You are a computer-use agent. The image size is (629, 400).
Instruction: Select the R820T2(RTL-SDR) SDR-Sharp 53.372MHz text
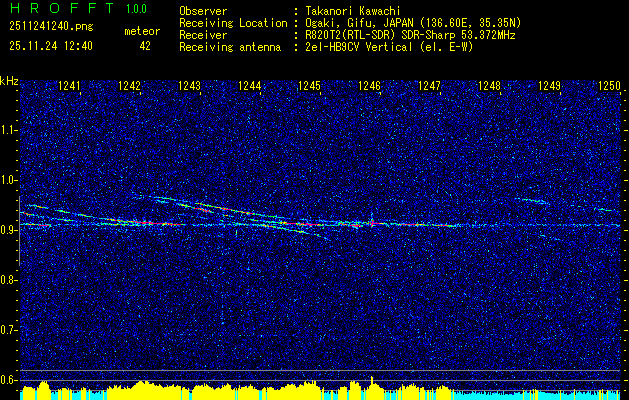[410, 35]
